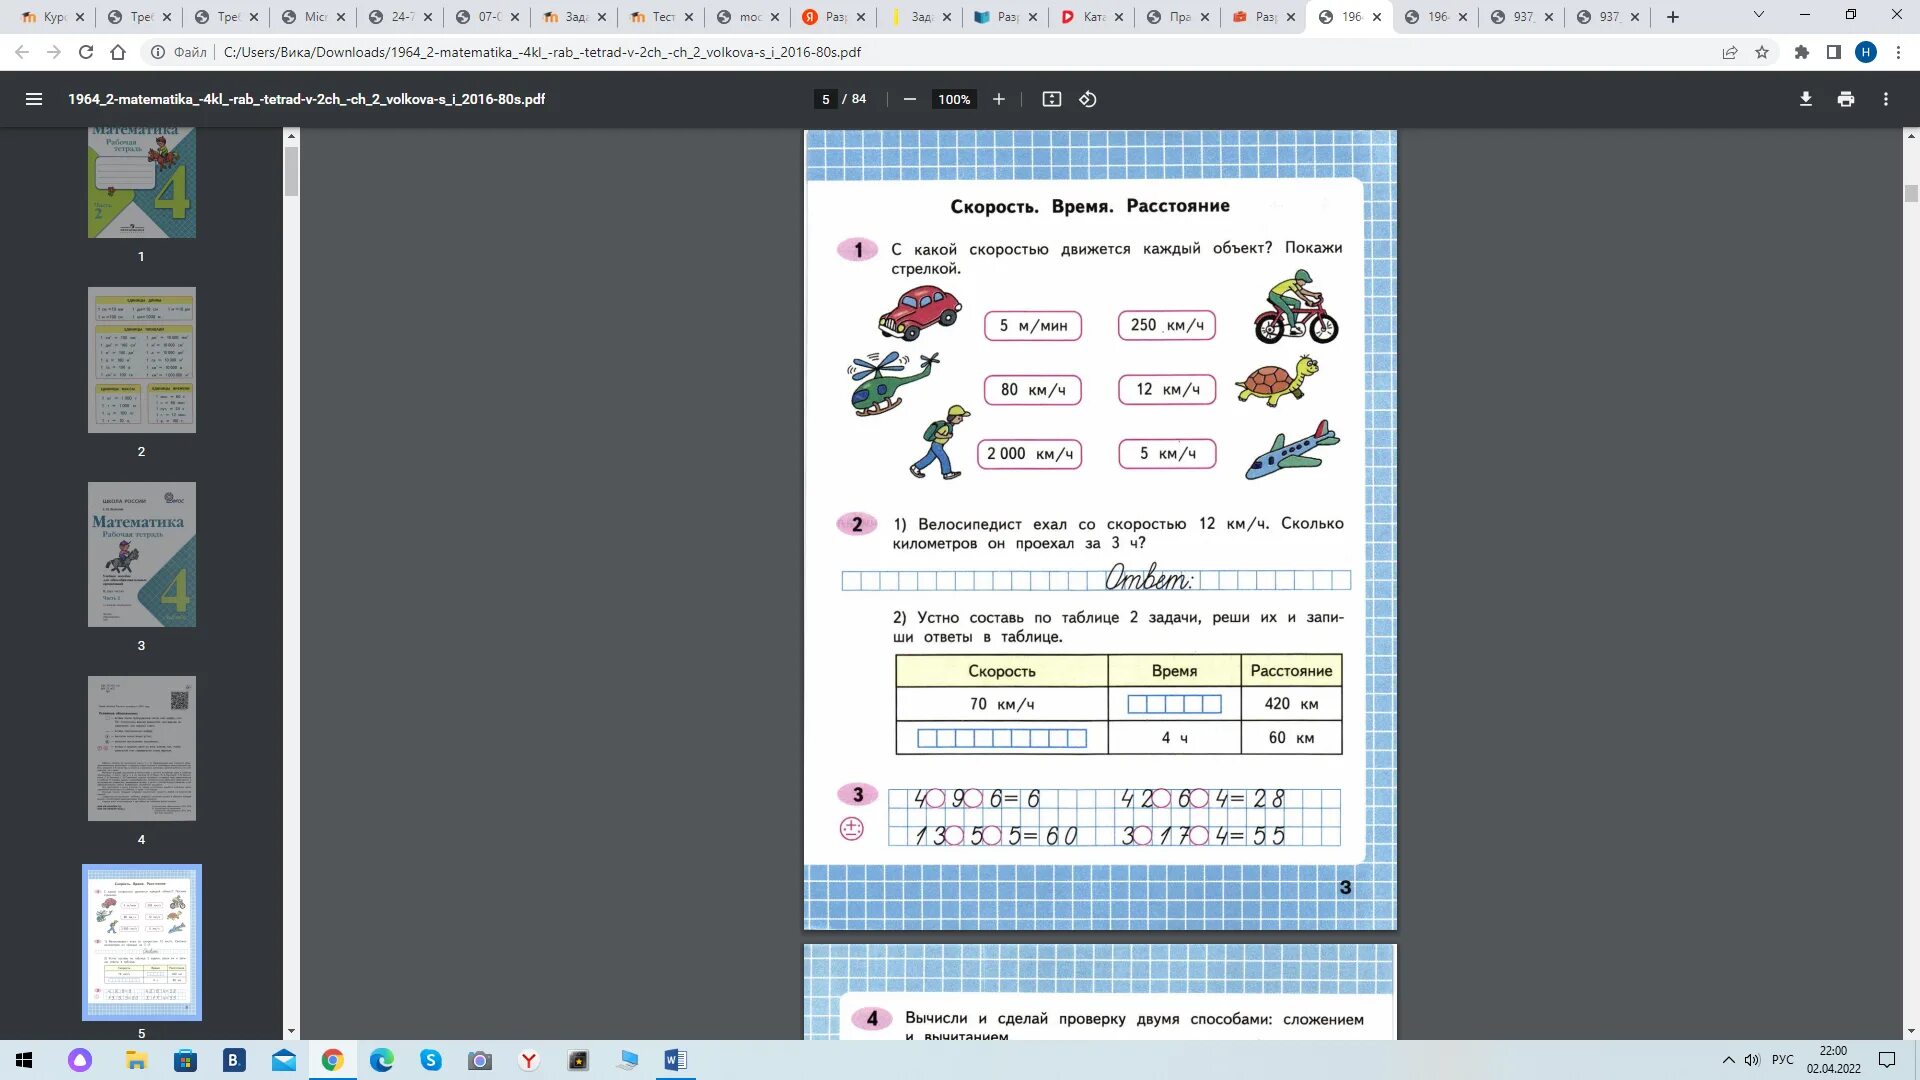1920x1080 pixels.
Task: Toggle the PDF sidebar menu (hamburger icon)
Action: tap(34, 99)
